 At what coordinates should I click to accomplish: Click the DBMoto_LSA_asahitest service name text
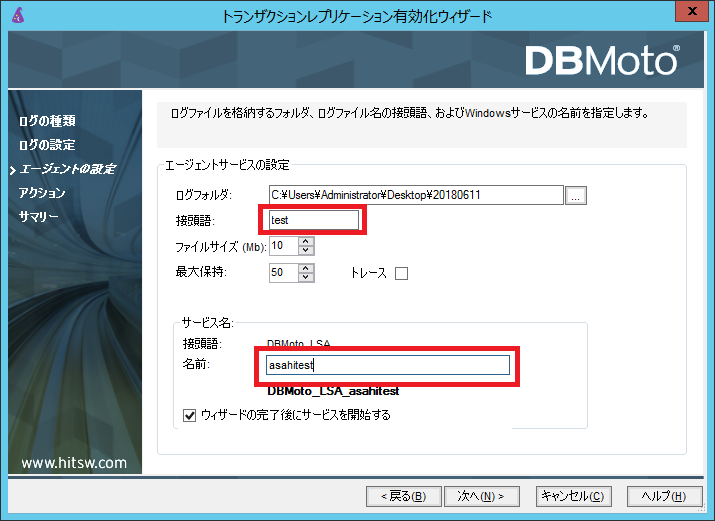[x=333, y=391]
